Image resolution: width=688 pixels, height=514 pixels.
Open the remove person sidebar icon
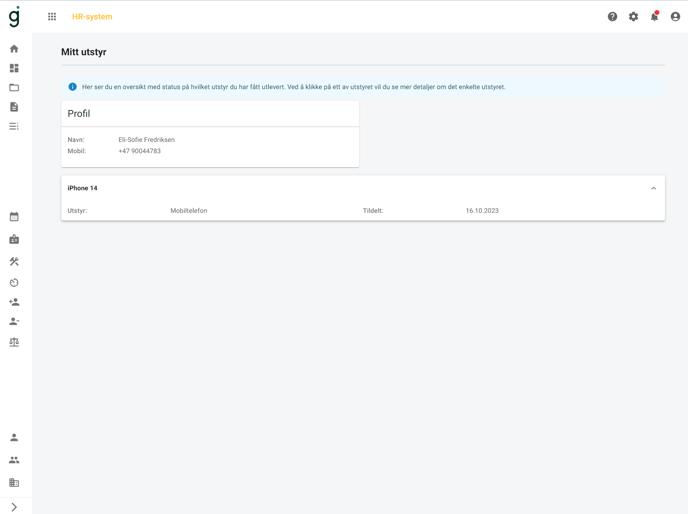pos(14,321)
